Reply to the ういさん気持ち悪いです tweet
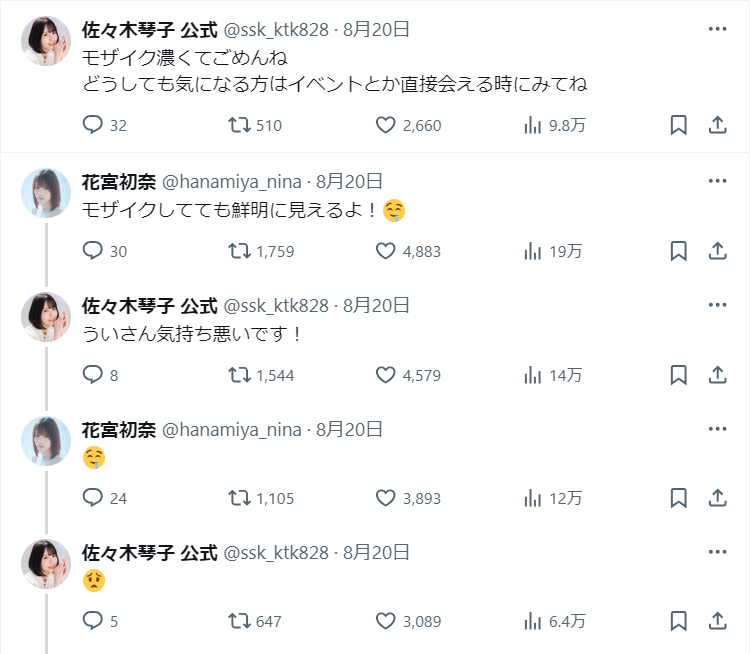The image size is (750, 654). (x=93, y=375)
